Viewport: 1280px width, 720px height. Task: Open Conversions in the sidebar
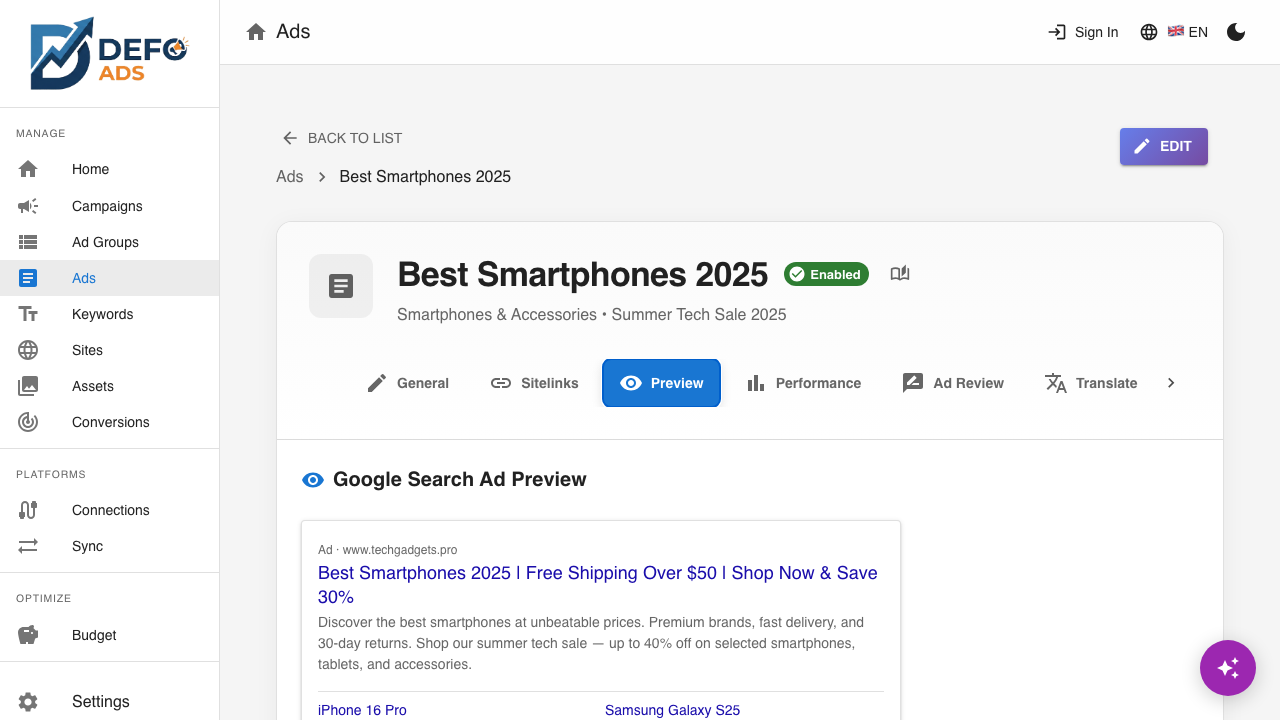pyautogui.click(x=109, y=422)
